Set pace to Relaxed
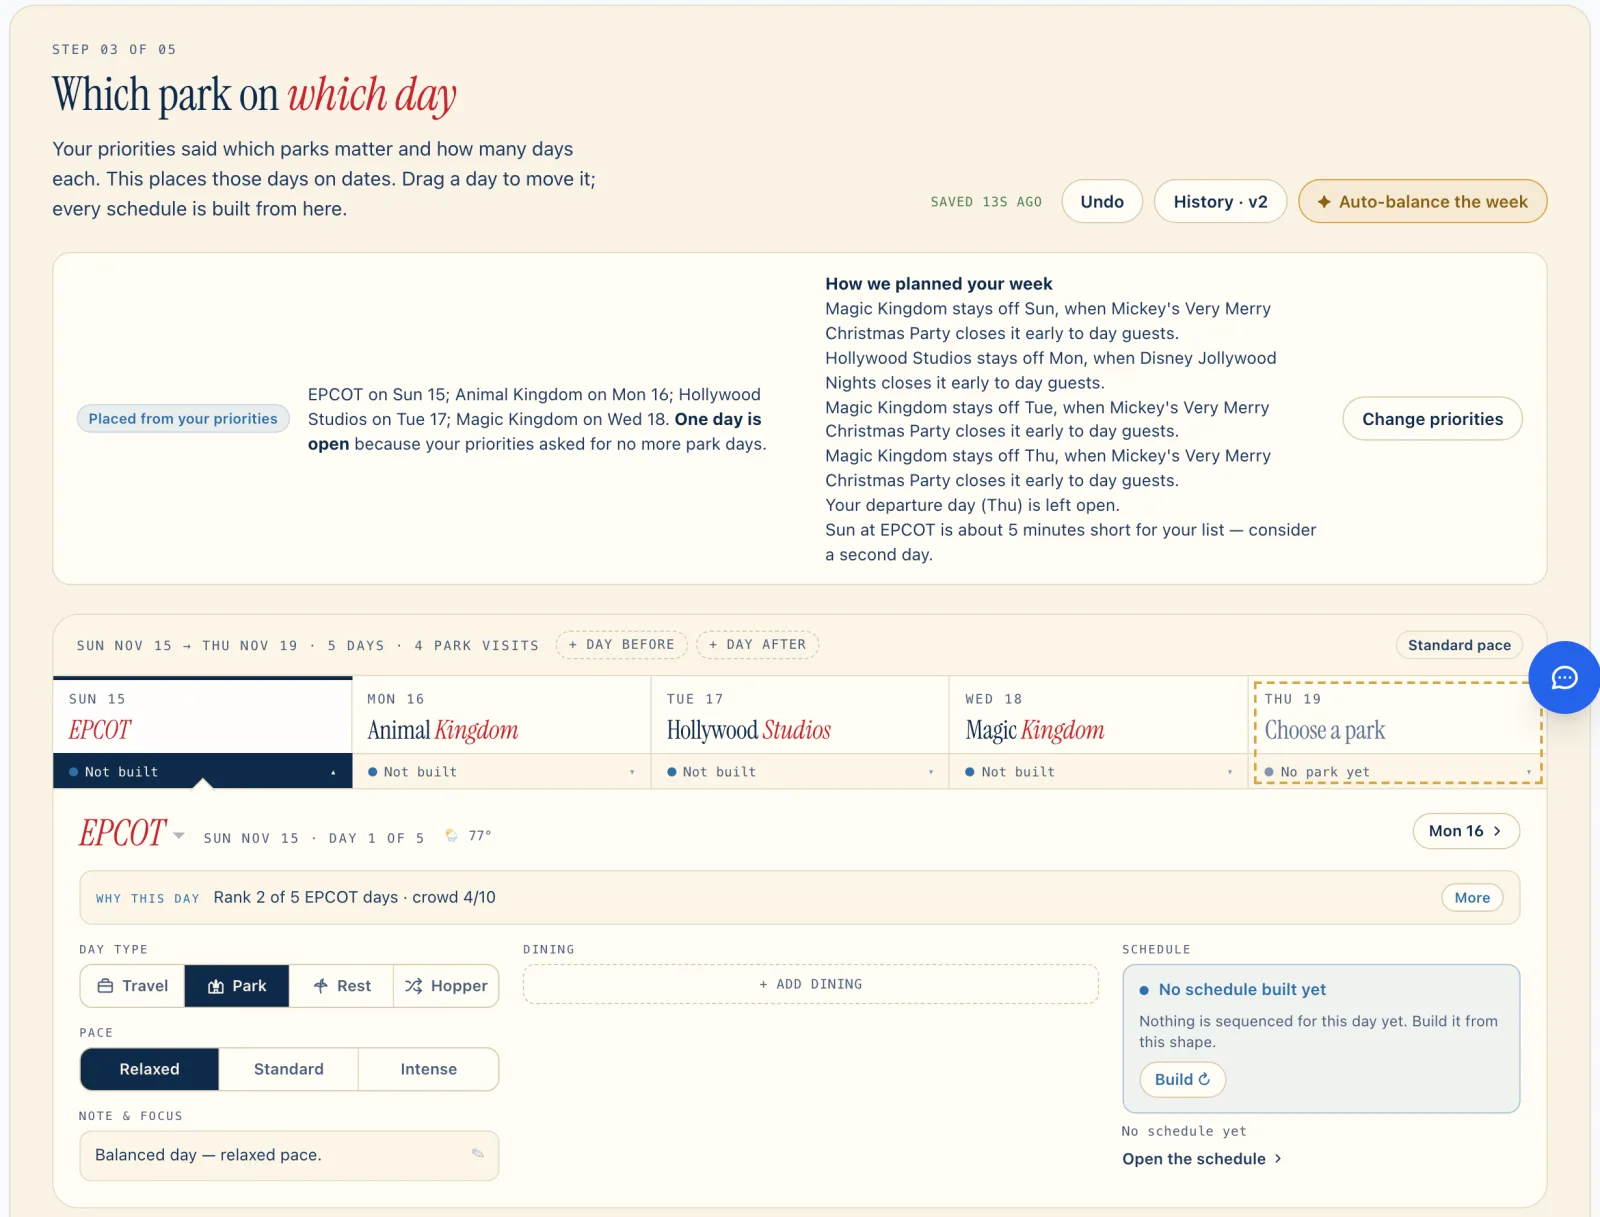The image size is (1600, 1217). tap(149, 1069)
